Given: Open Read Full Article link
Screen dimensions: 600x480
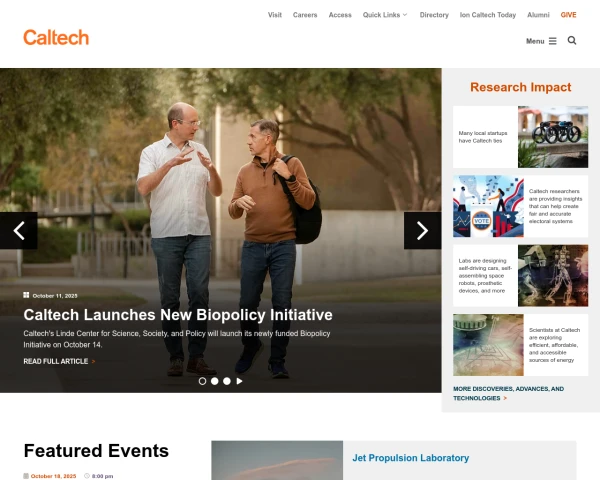Looking at the screenshot, I should (59, 361).
